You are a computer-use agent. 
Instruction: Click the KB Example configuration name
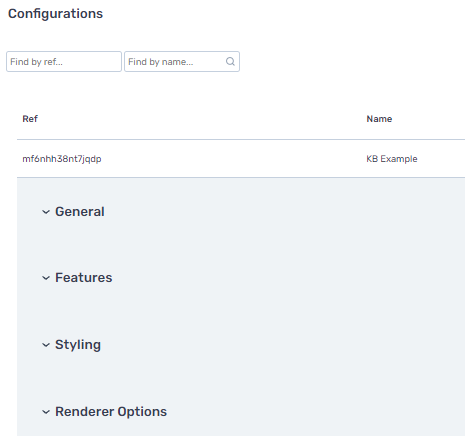click(392, 159)
